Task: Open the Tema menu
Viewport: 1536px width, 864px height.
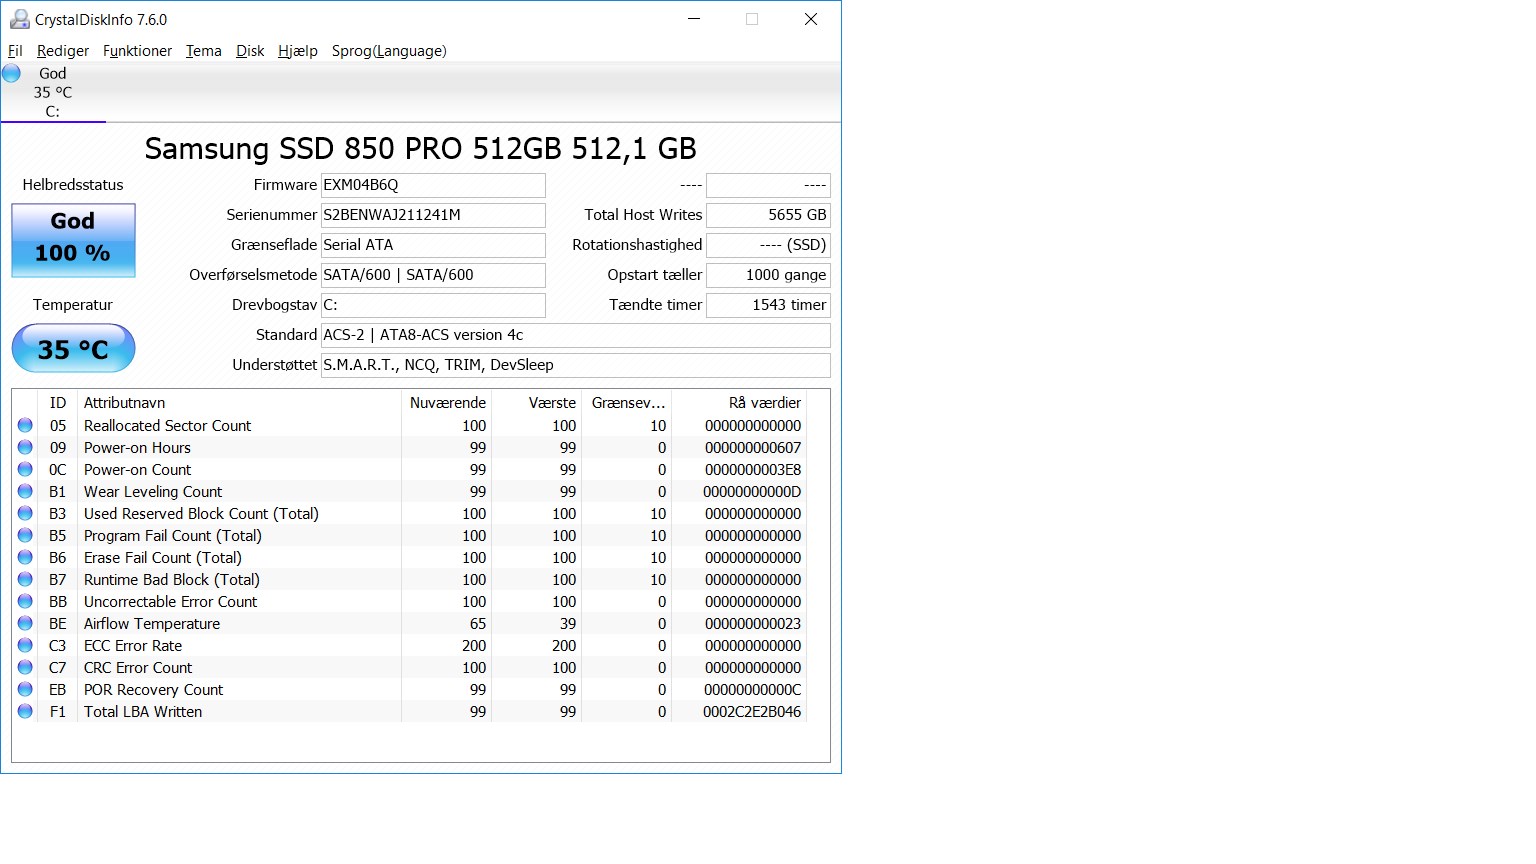Action: (204, 51)
